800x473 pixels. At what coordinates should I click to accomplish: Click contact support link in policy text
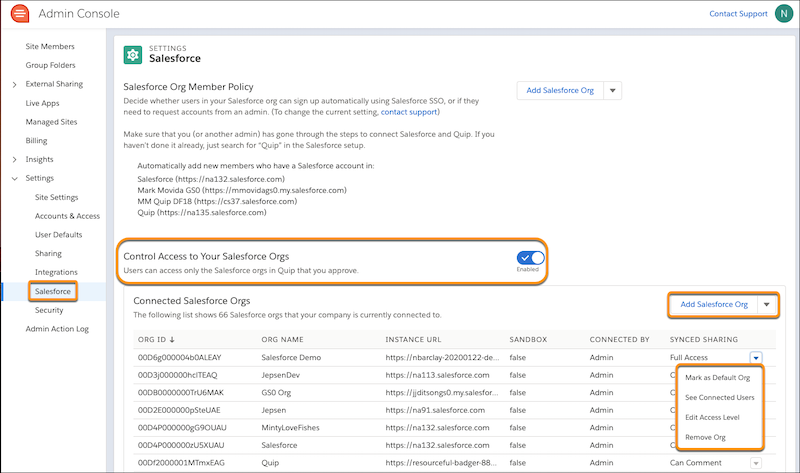(409, 112)
